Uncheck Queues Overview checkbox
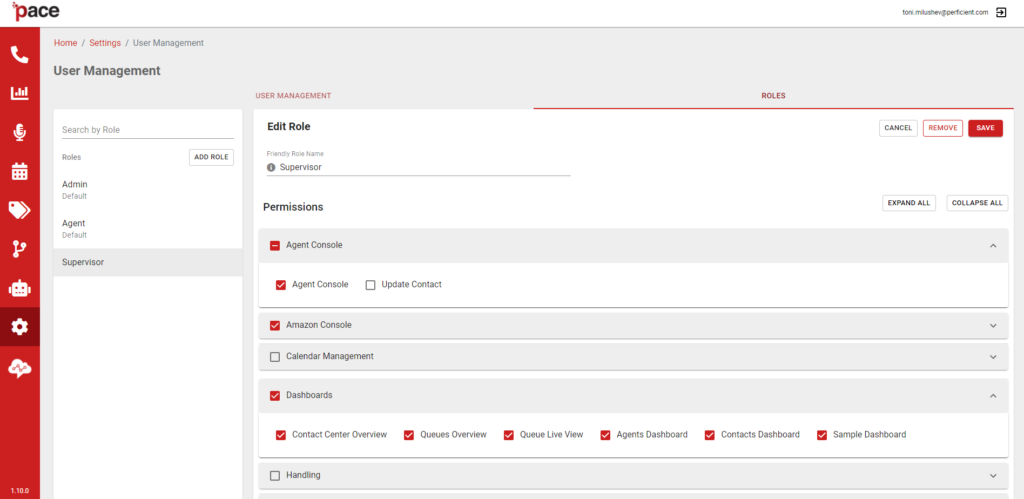This screenshot has height=499, width=1024. point(409,435)
